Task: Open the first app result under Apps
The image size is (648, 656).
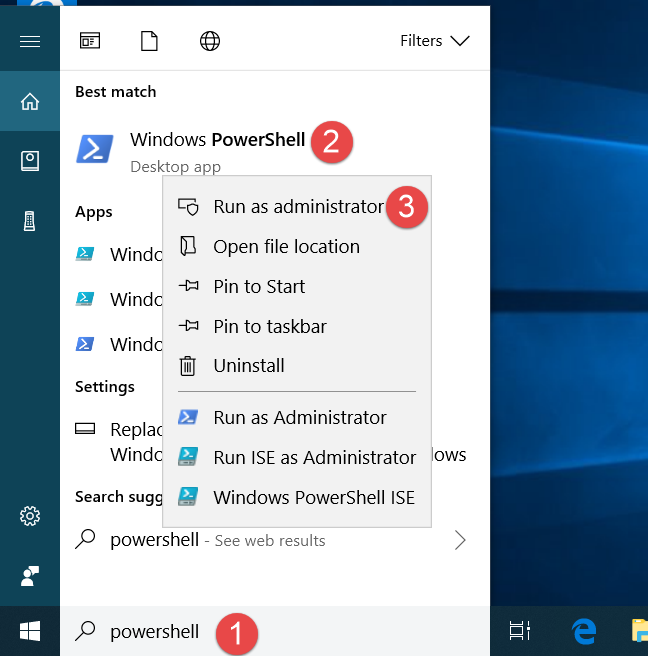Action: click(119, 254)
